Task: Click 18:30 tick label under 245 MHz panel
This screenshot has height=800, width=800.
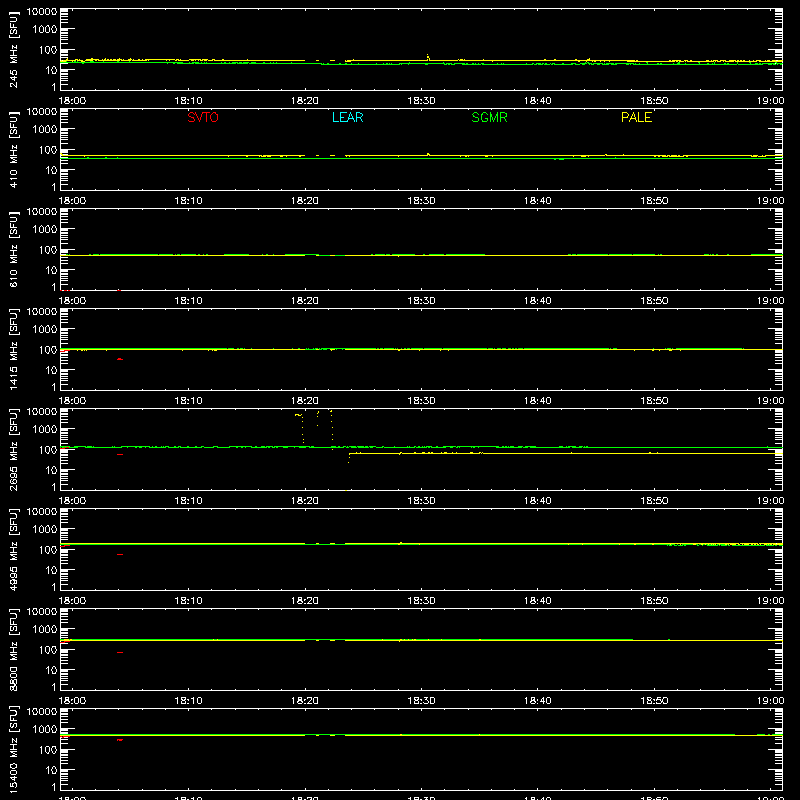Action: 421,101
